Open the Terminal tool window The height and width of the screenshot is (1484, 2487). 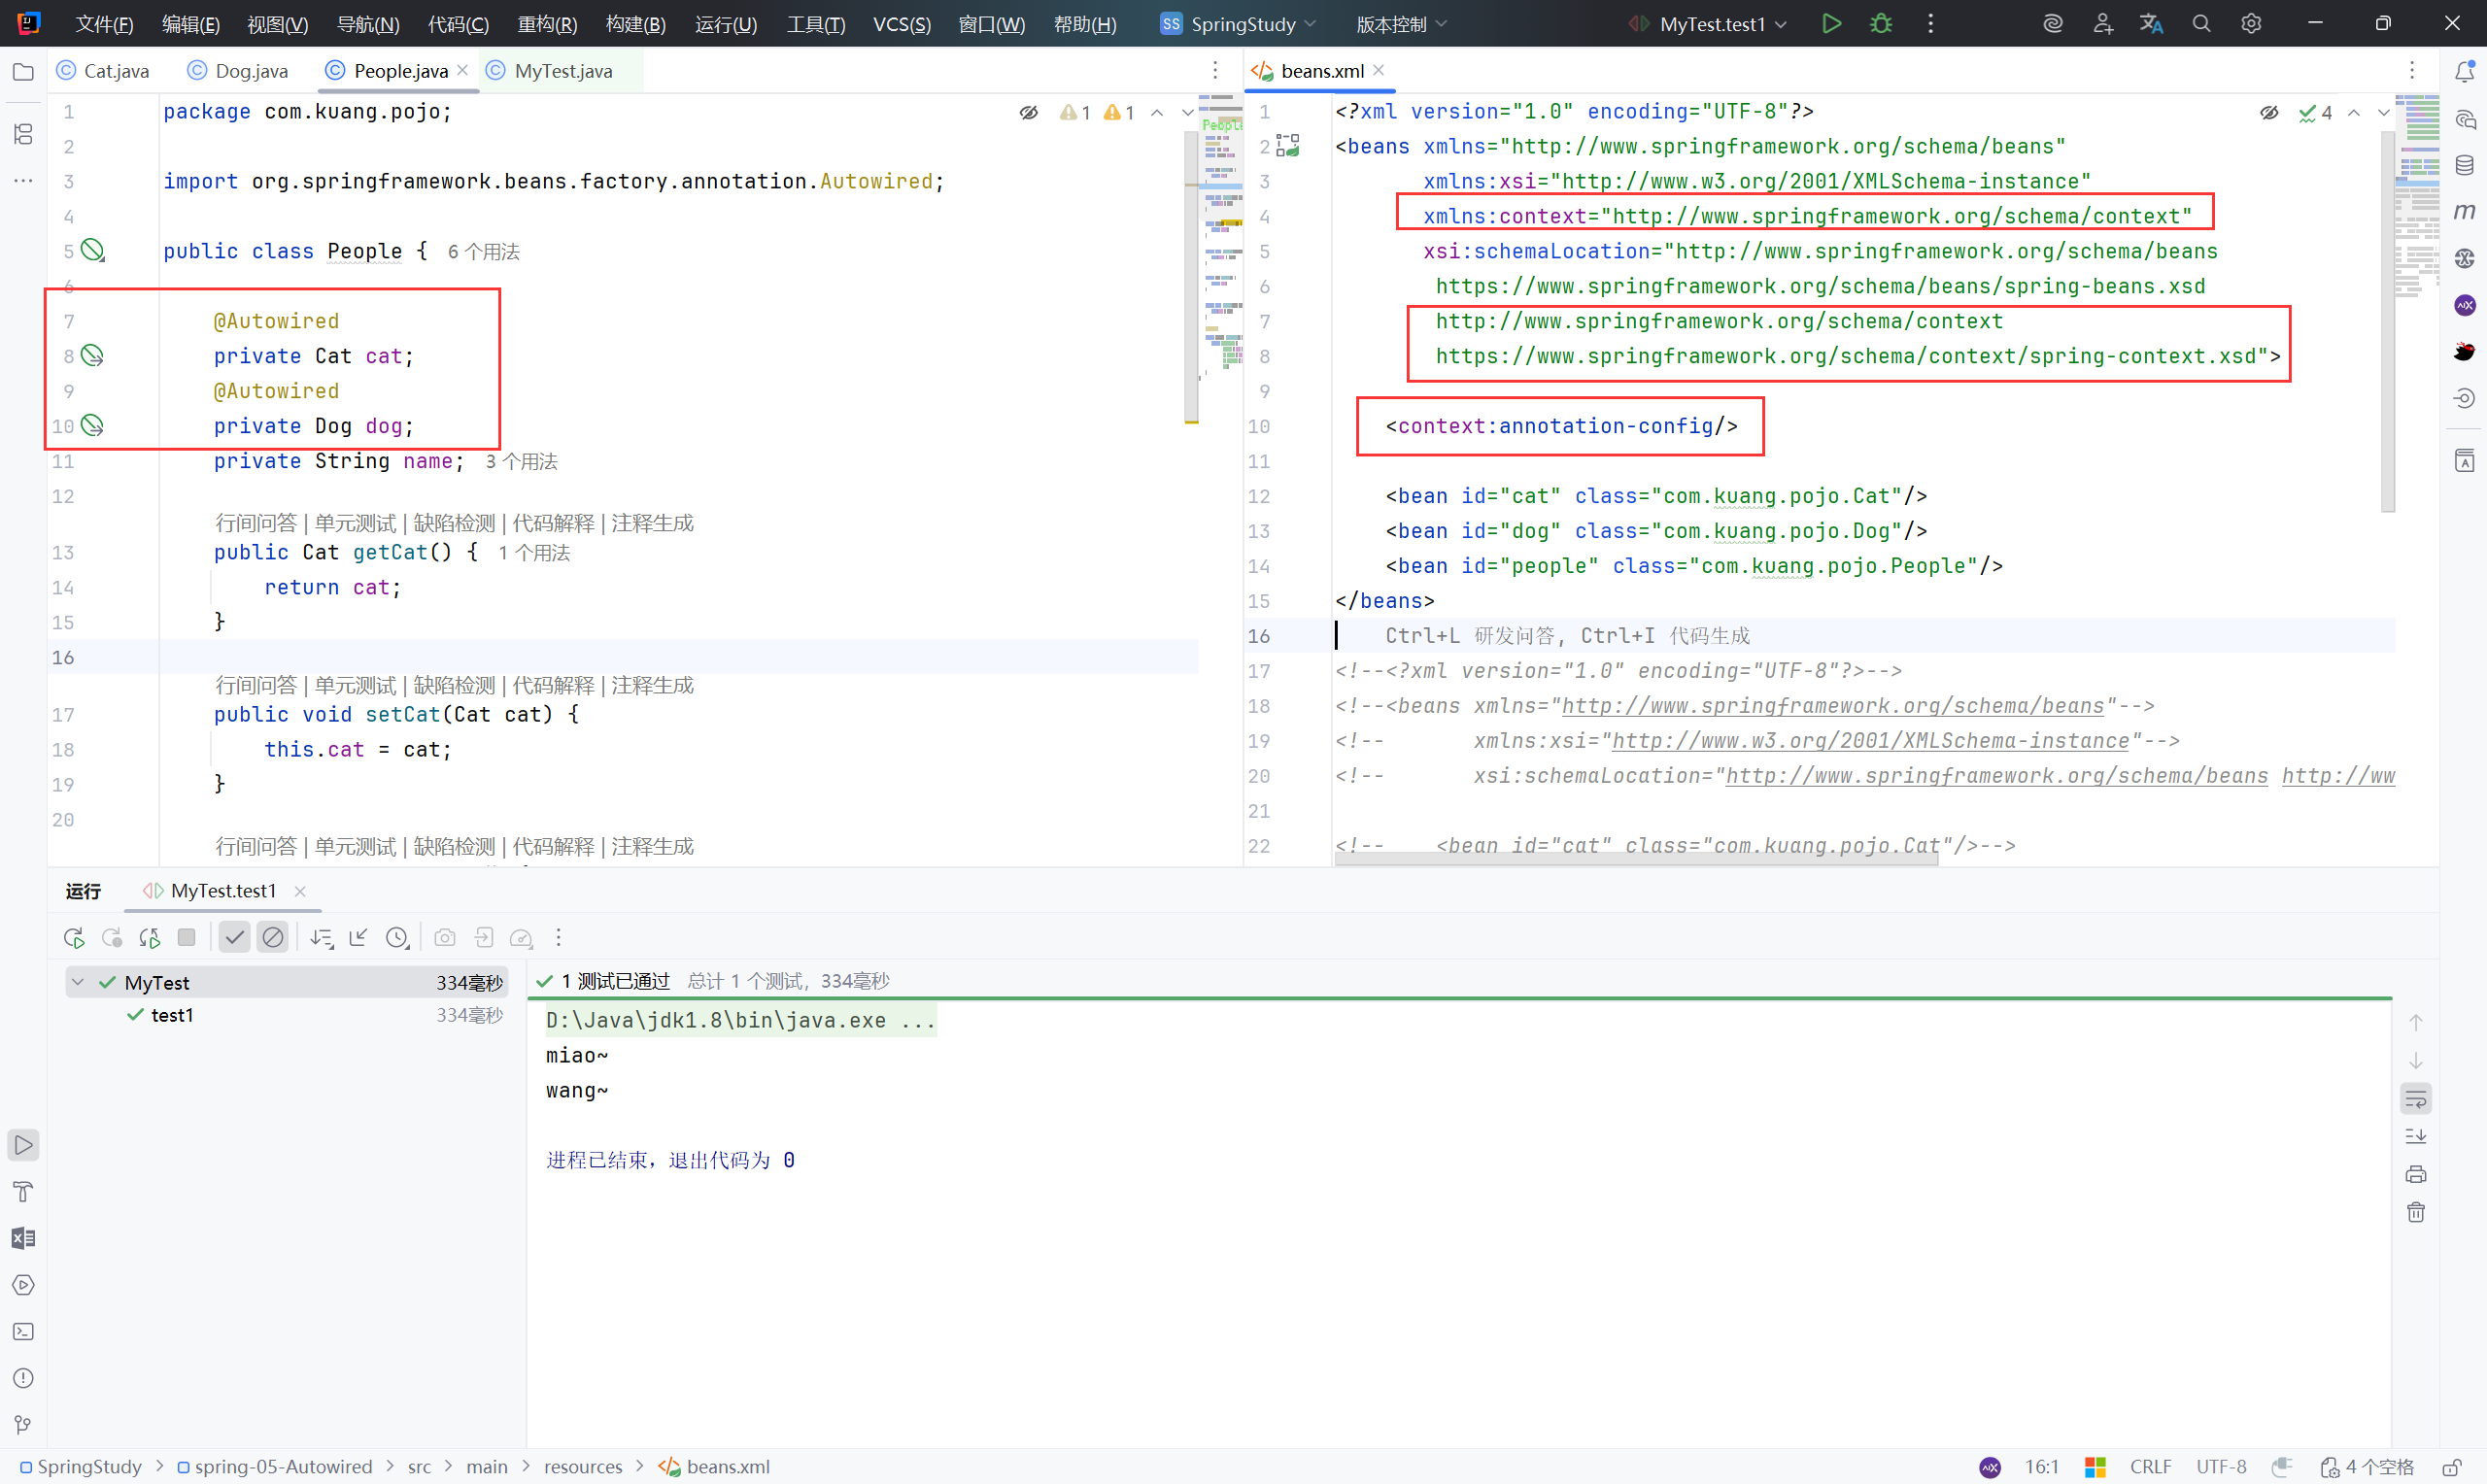(24, 1332)
